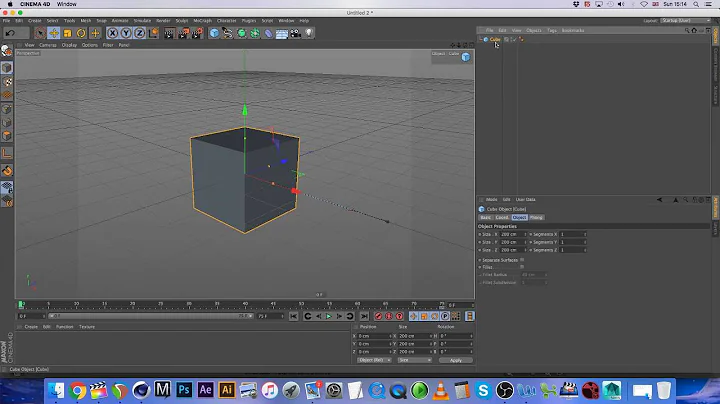Open the Simulate menu

click(142, 21)
